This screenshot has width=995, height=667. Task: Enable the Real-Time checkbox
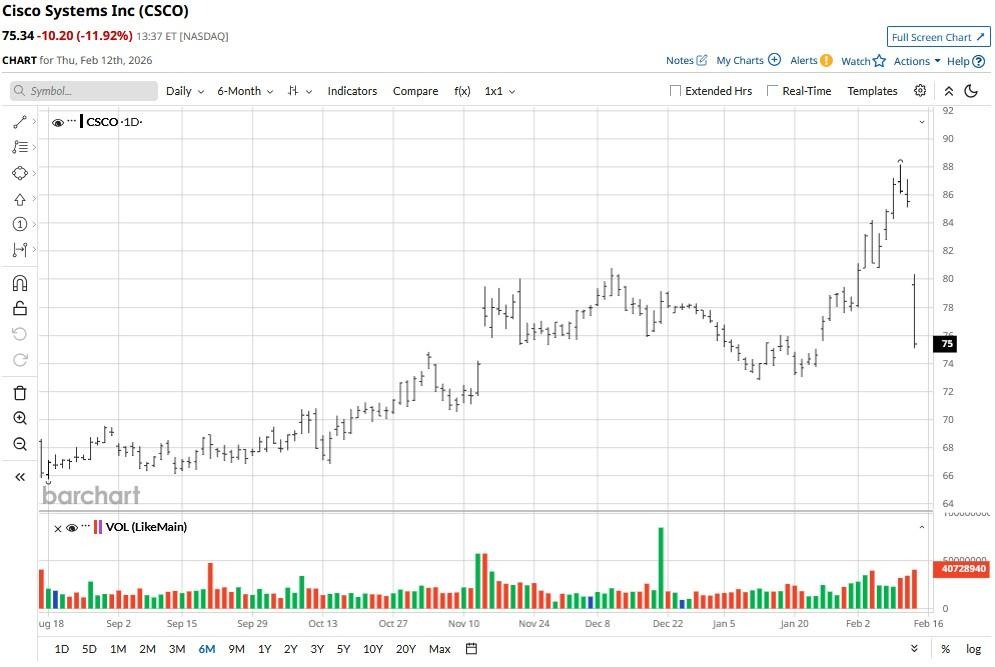click(772, 91)
